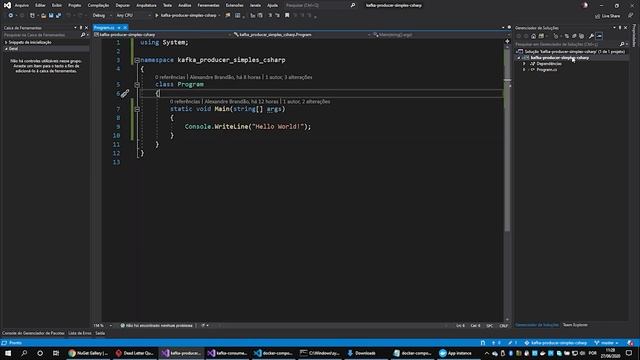640x360 pixels.
Task: Click the navigate back toolbar icon
Action: 11,16
